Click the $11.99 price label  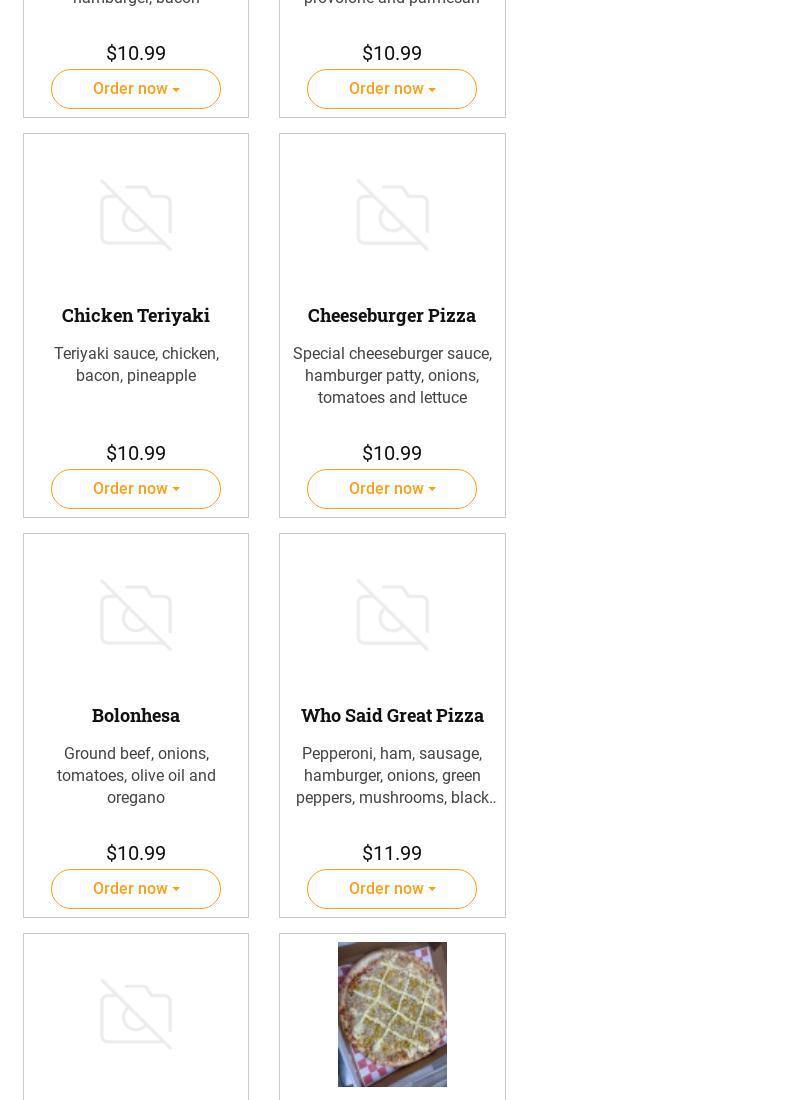[x=392, y=853]
